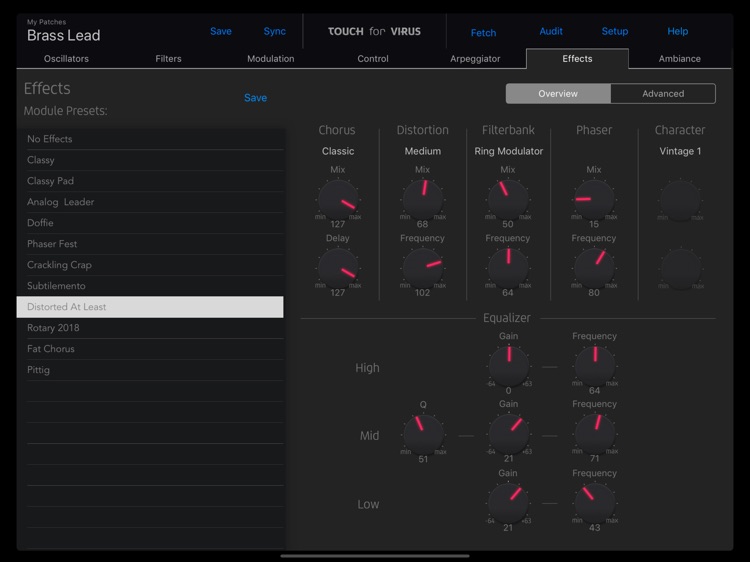Select the Crackling Crap preset
Screen dimensions: 750x562
pyautogui.click(x=150, y=265)
